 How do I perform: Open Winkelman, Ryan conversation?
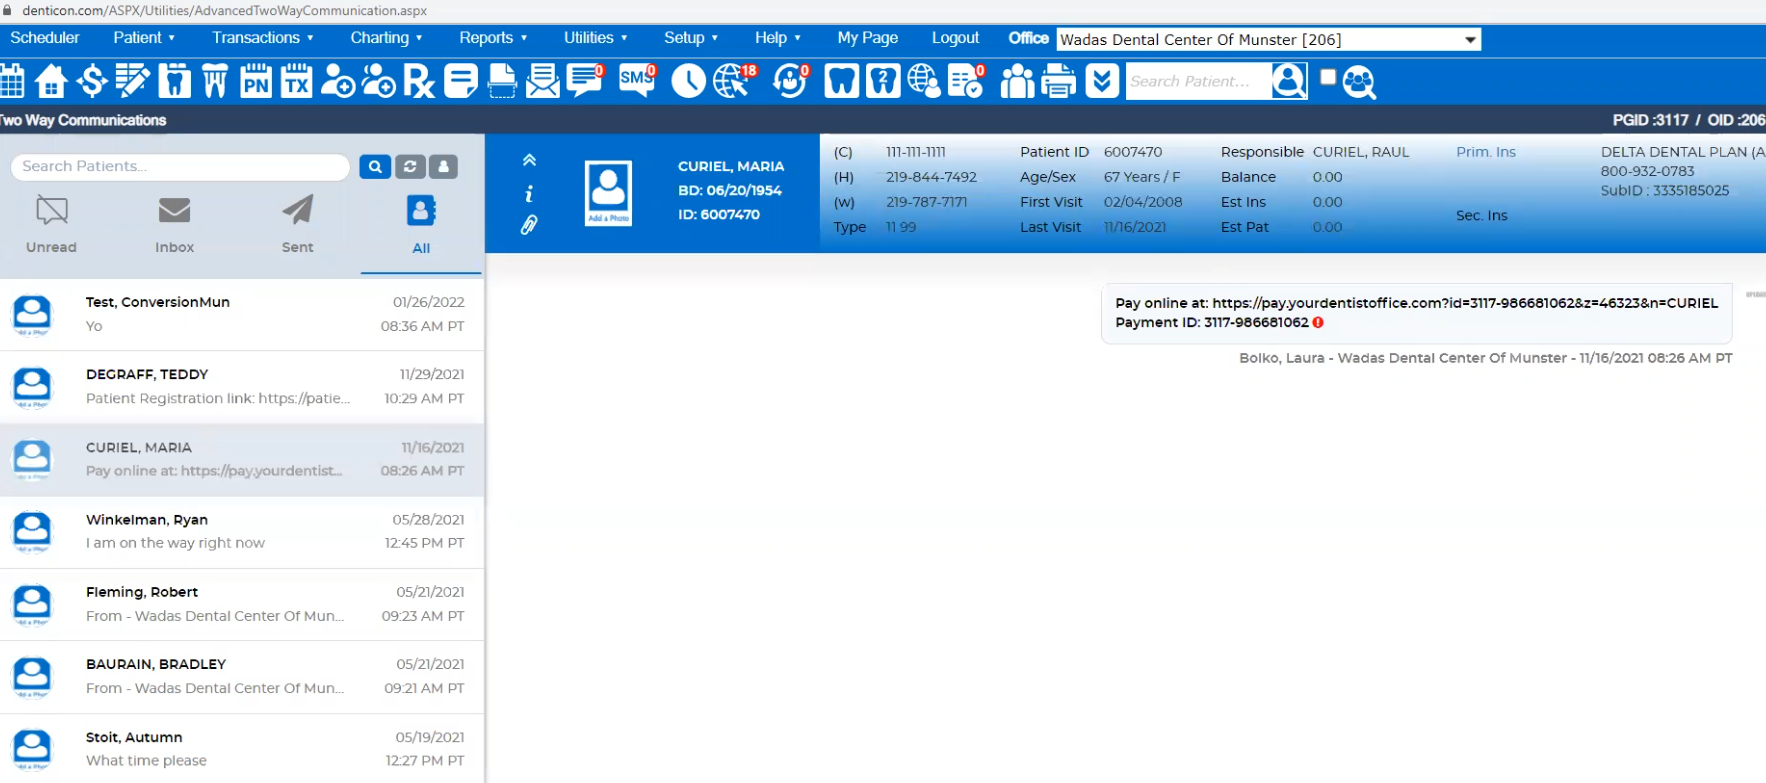pyautogui.click(x=242, y=532)
